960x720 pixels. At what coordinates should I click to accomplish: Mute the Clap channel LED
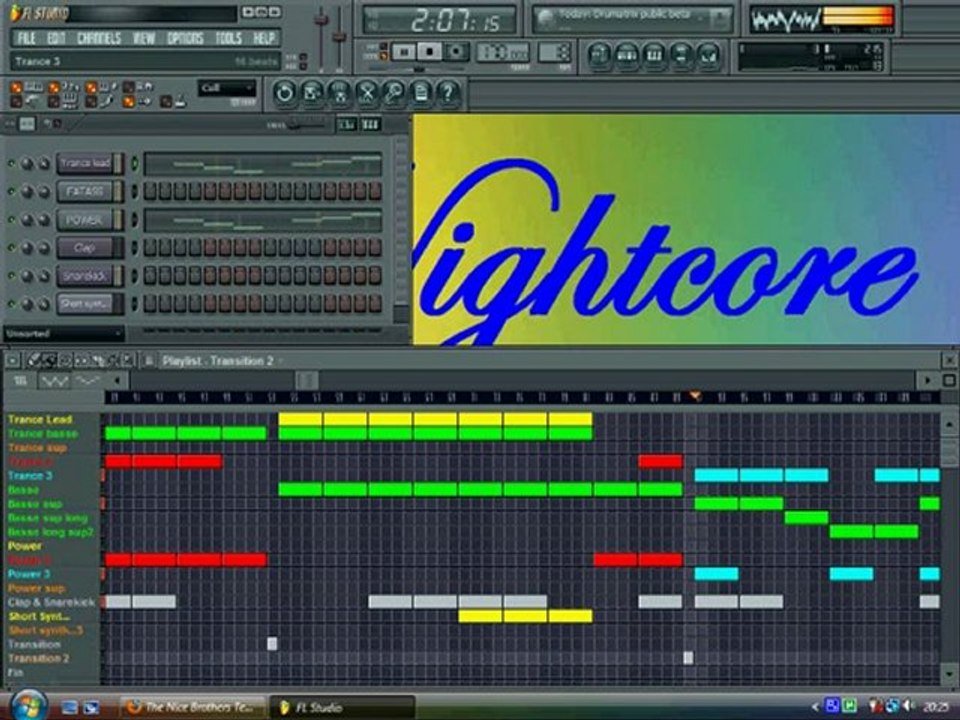coord(11,248)
